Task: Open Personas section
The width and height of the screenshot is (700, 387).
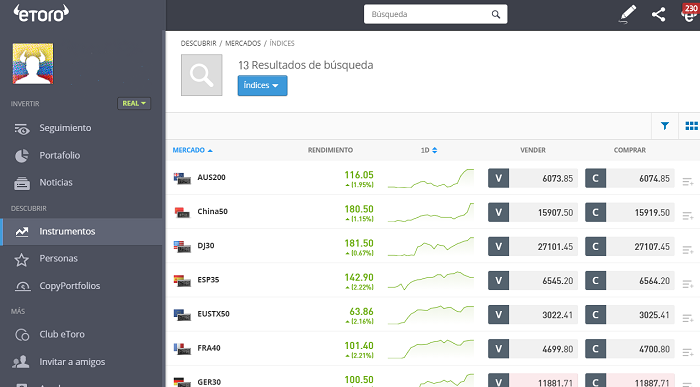Action: (x=58, y=258)
